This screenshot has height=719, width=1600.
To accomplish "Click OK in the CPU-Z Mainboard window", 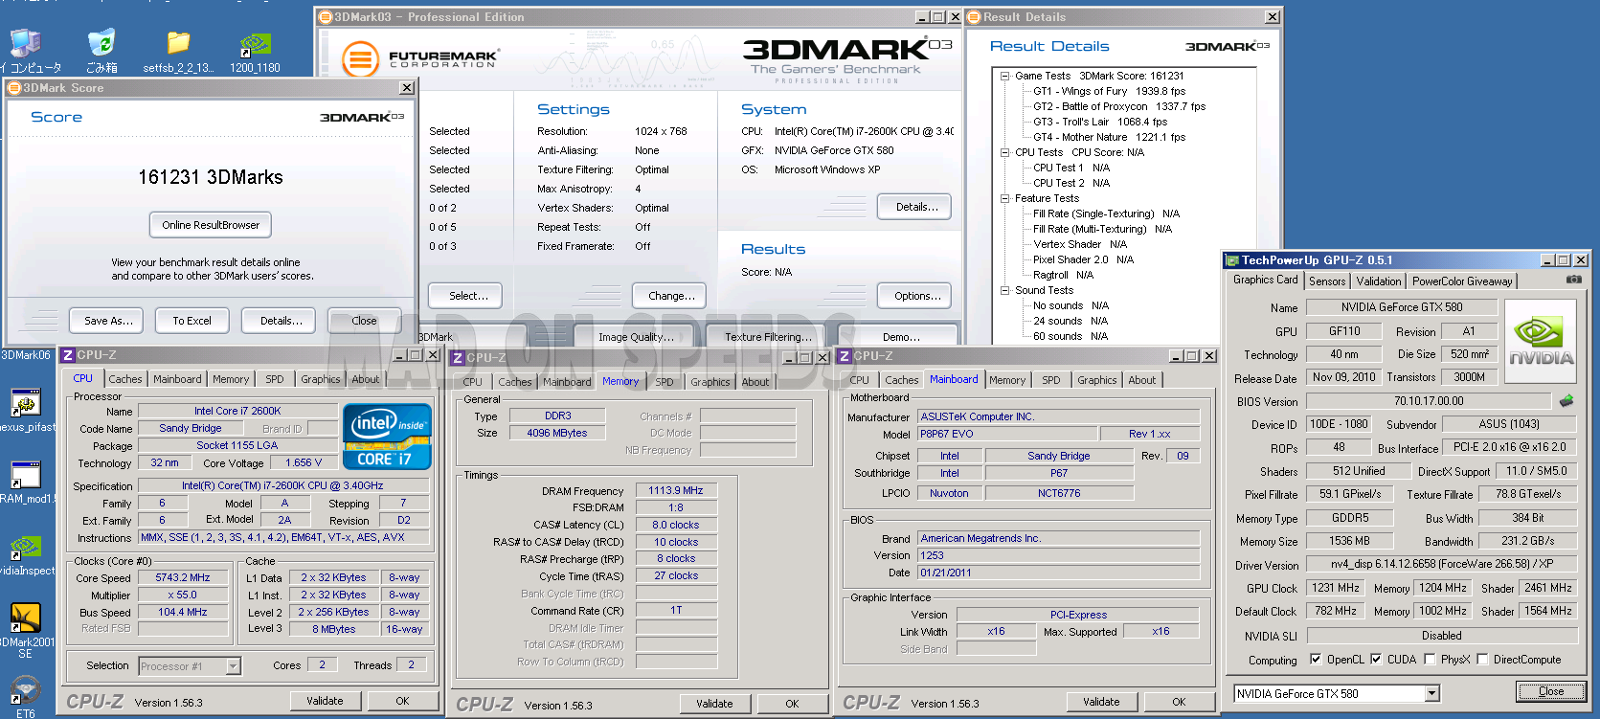I will coord(1179,702).
